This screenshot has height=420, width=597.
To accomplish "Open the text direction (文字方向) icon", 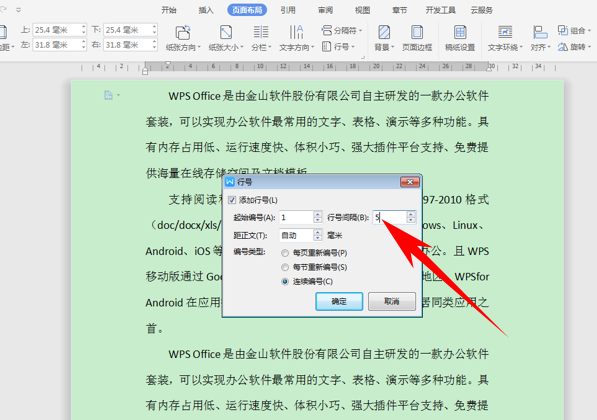I will (x=296, y=33).
